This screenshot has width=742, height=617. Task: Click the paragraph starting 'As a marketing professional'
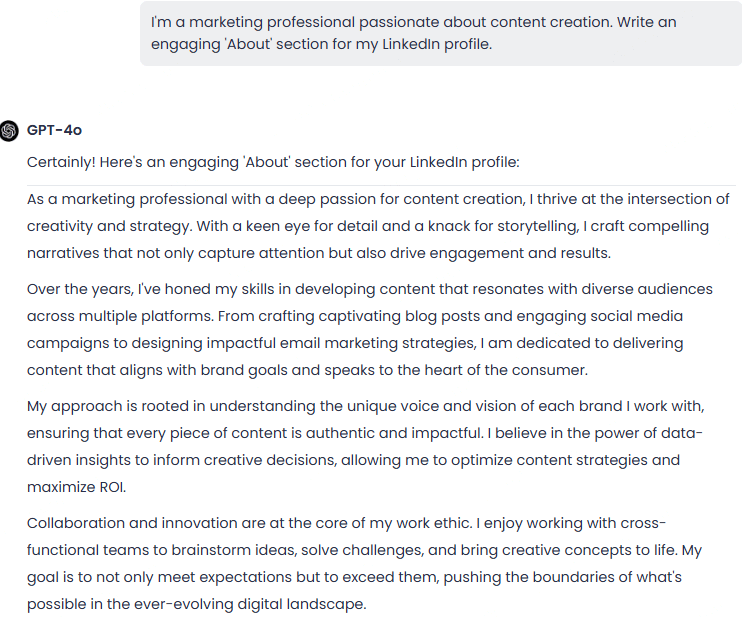pyautogui.click(x=378, y=226)
